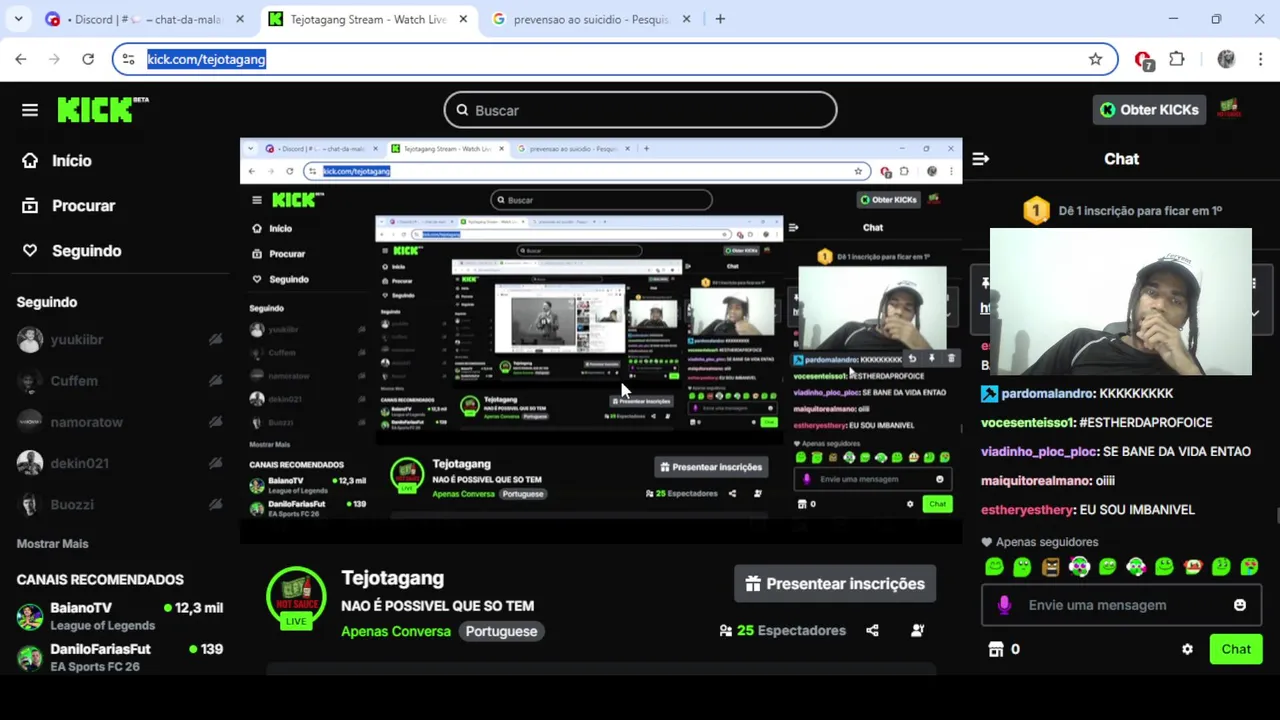This screenshot has height=720, width=1280.
Task: Expand the pinned message chevron in chat
Action: 1255,312
